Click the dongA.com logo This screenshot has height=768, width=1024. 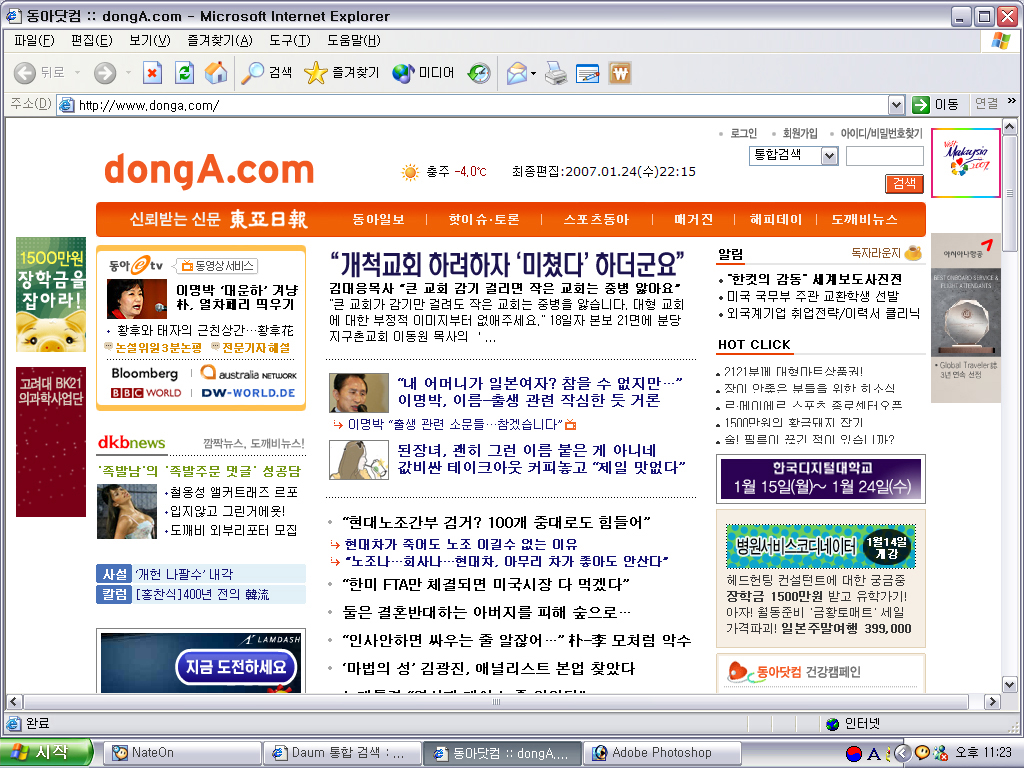209,170
